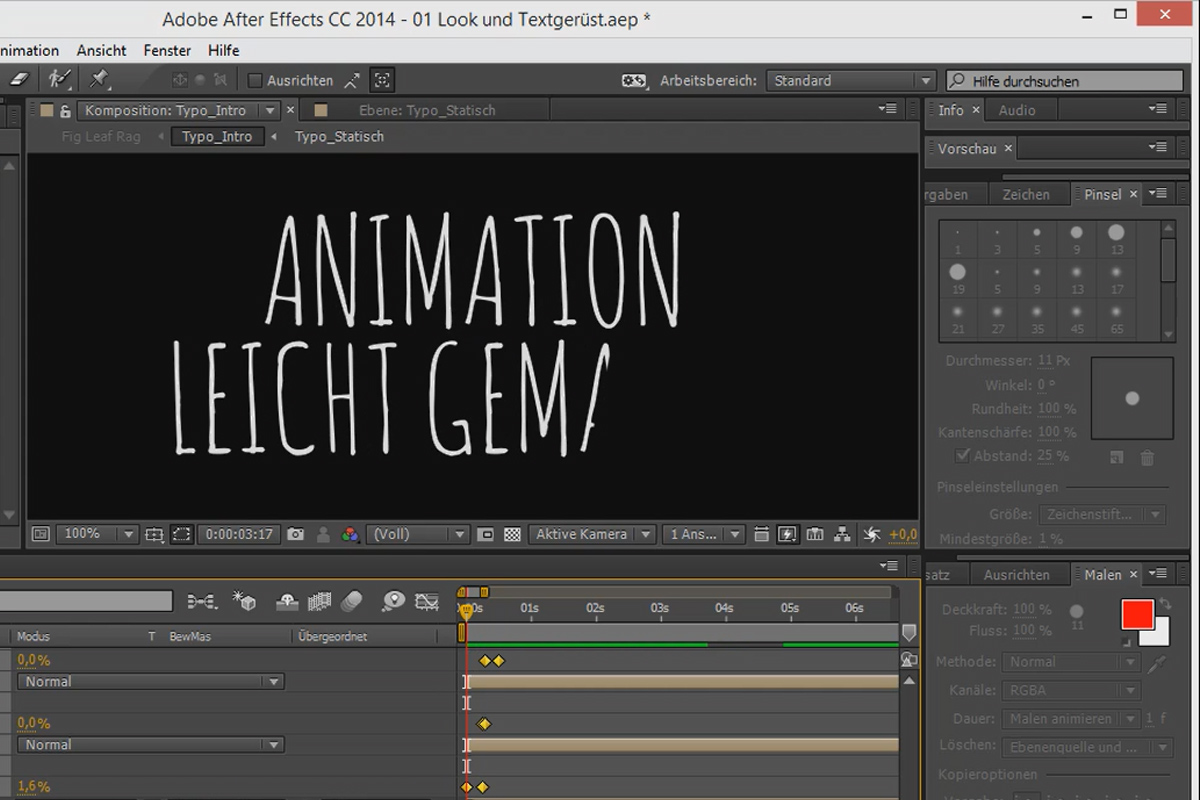This screenshot has width=1200, height=800.
Task: Take a snapshot with the camera icon
Action: point(295,535)
